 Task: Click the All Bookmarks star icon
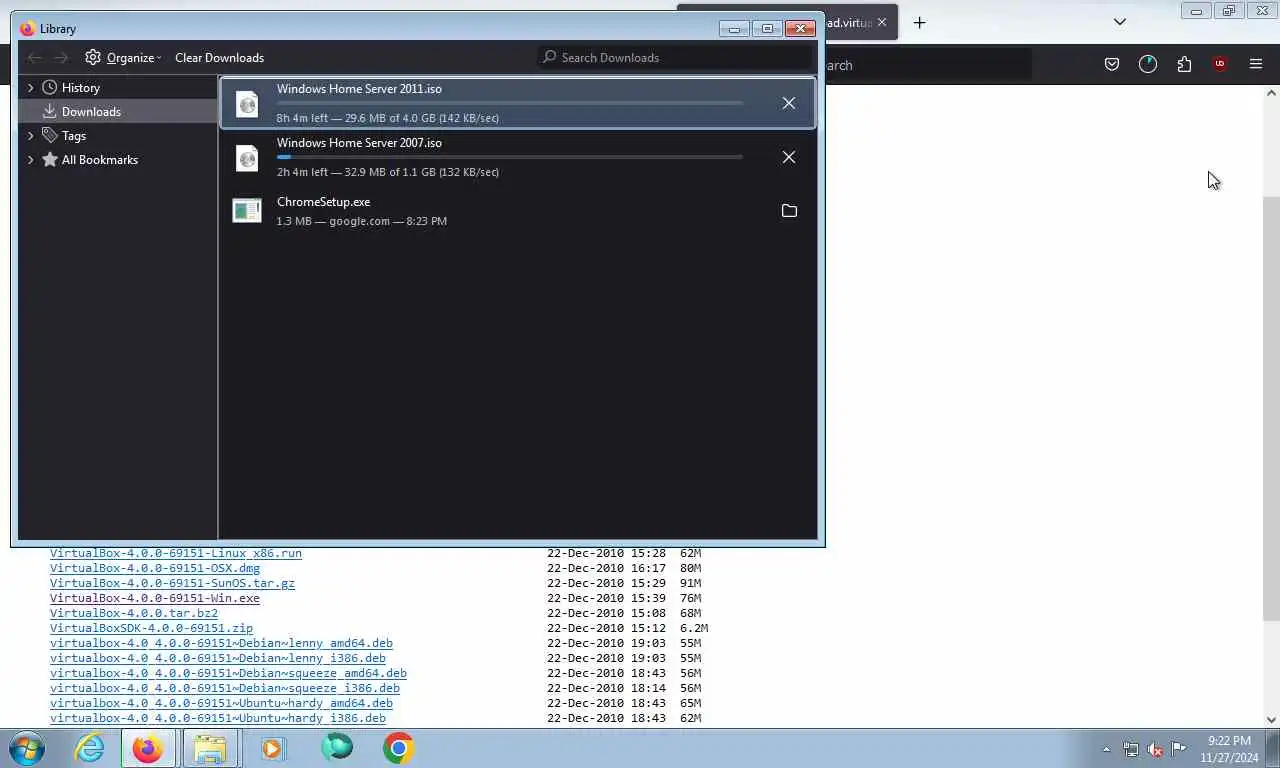[49, 159]
